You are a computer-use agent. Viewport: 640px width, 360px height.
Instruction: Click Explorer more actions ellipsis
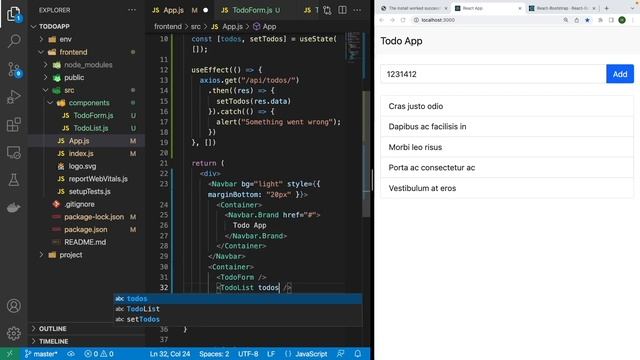point(132,10)
